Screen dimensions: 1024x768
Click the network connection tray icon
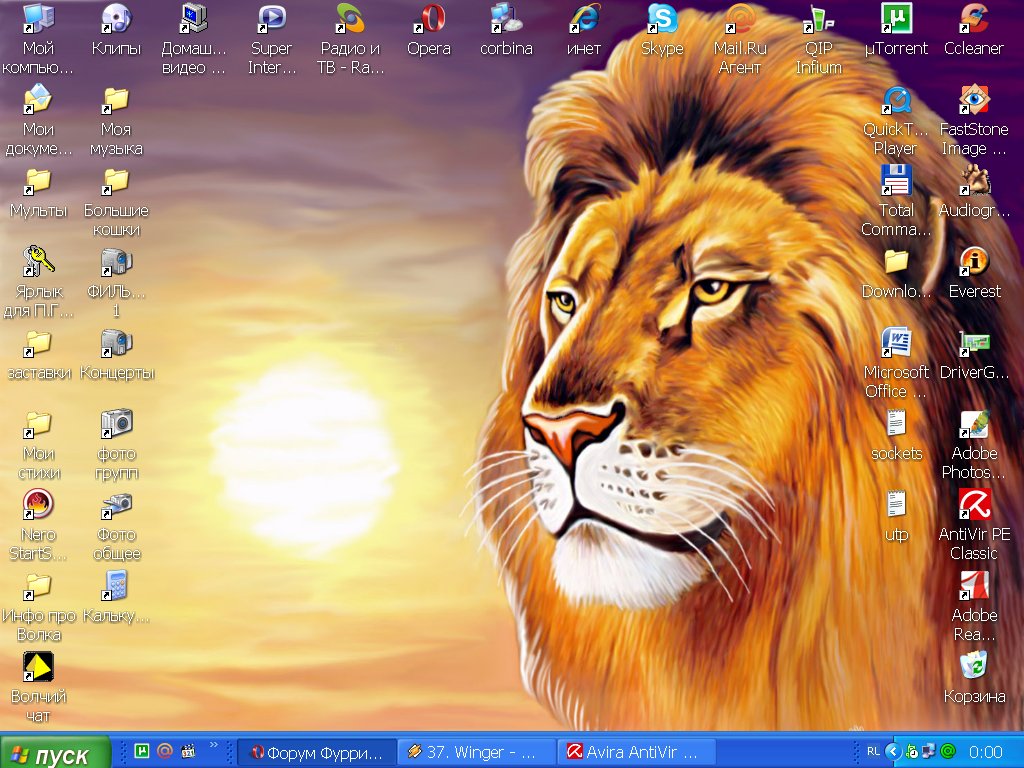pyautogui.click(x=929, y=752)
